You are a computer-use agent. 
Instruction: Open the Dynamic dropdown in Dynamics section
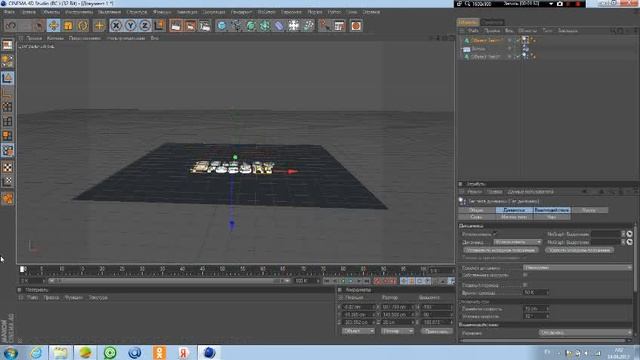tap(518, 242)
